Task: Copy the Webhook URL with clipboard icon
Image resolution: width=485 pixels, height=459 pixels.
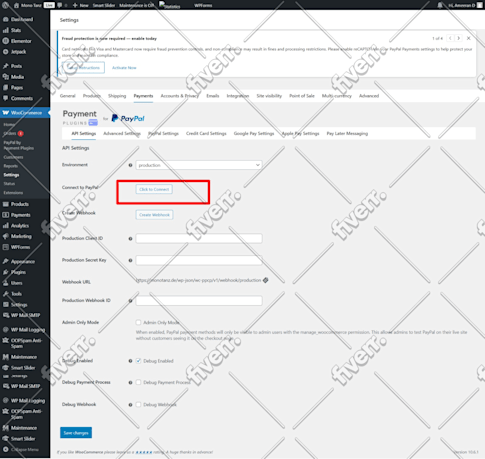Action: tap(266, 280)
